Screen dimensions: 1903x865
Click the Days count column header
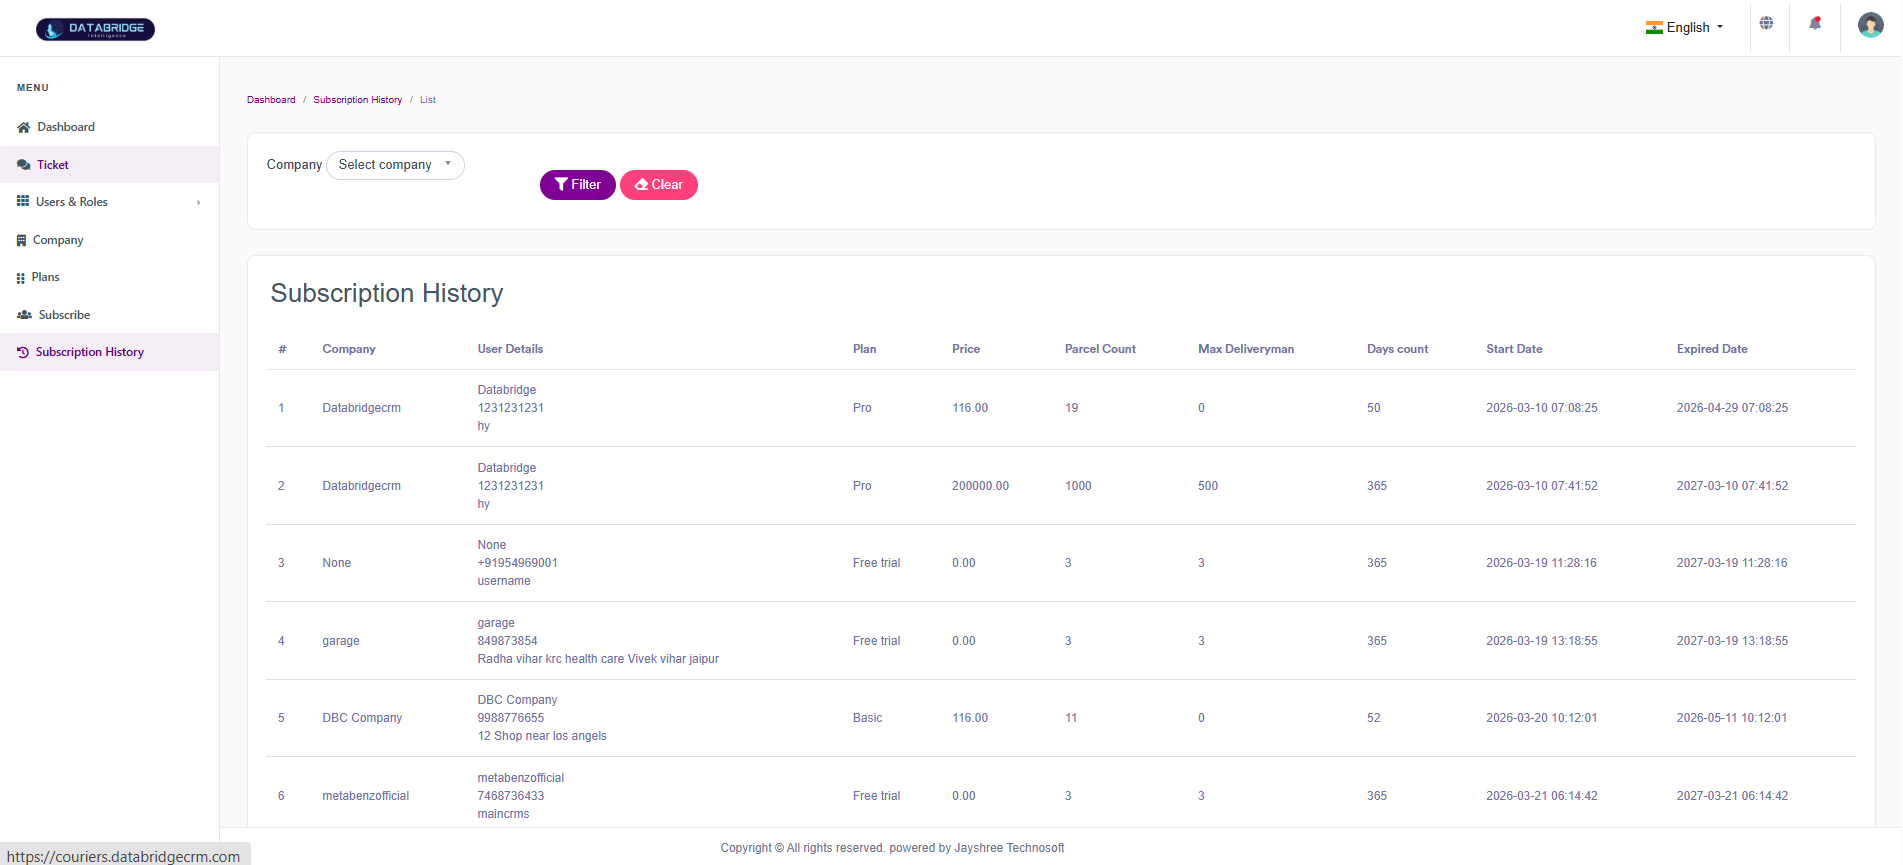coord(1397,349)
